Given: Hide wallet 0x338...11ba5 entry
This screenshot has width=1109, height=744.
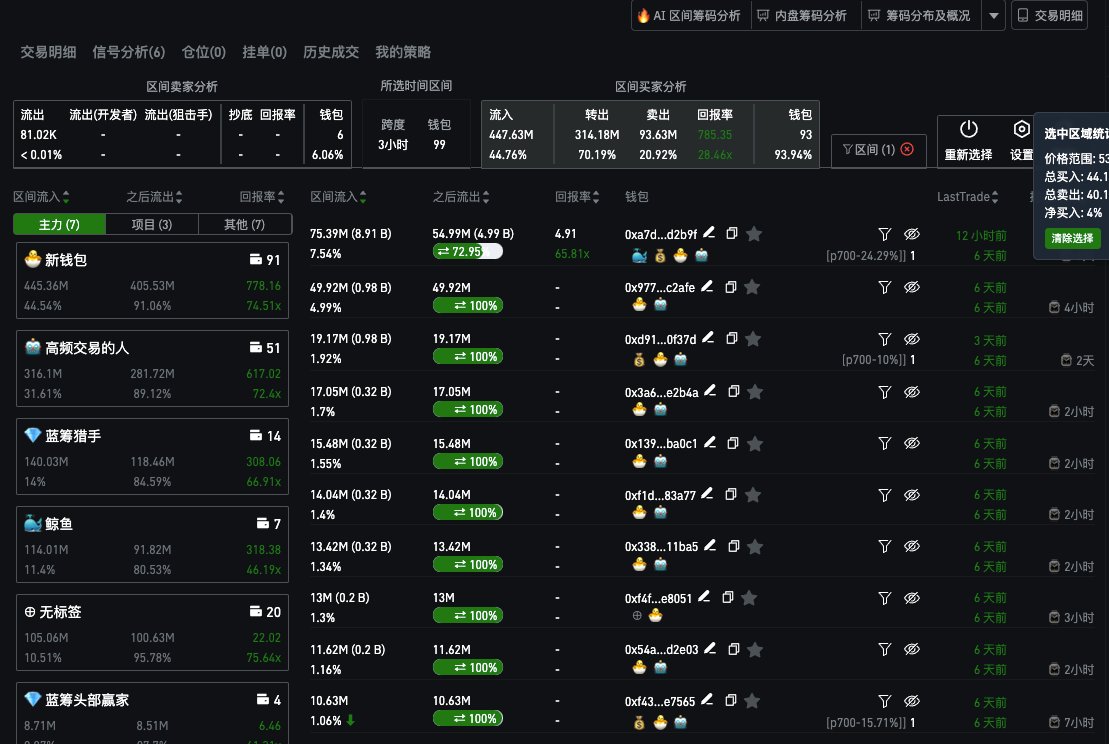Looking at the screenshot, I should (x=912, y=546).
